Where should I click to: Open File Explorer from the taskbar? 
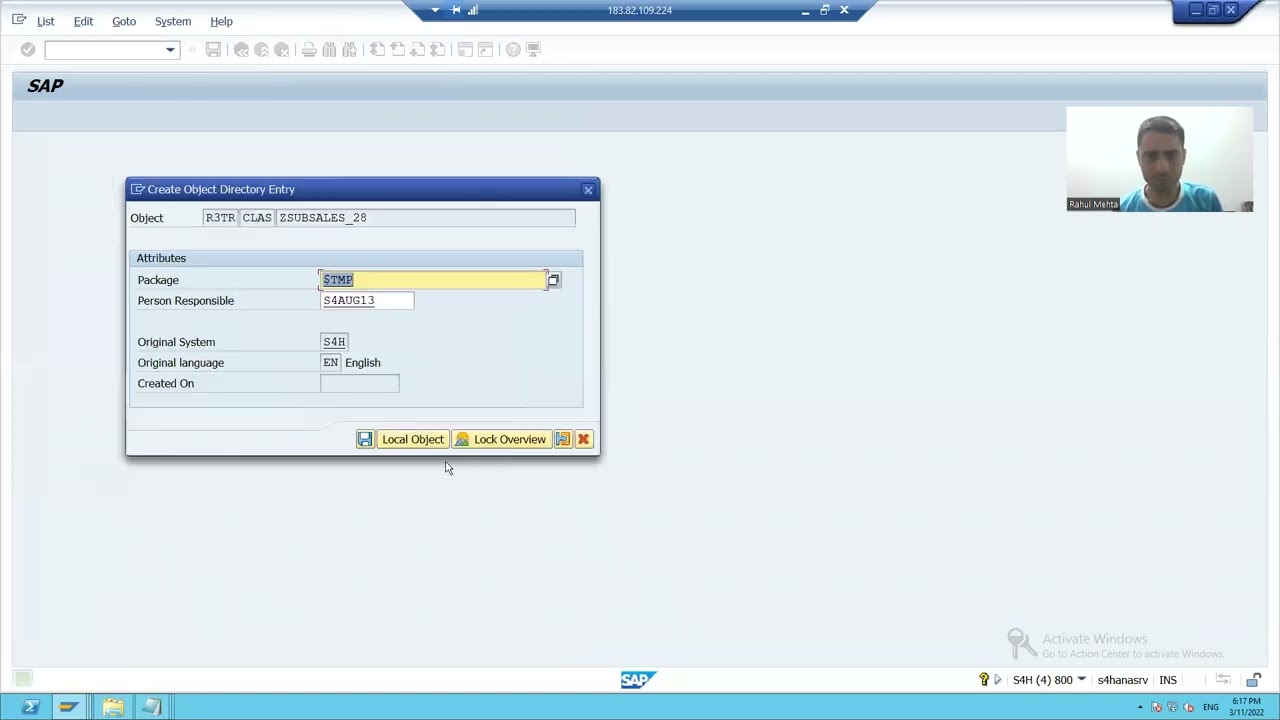113,708
